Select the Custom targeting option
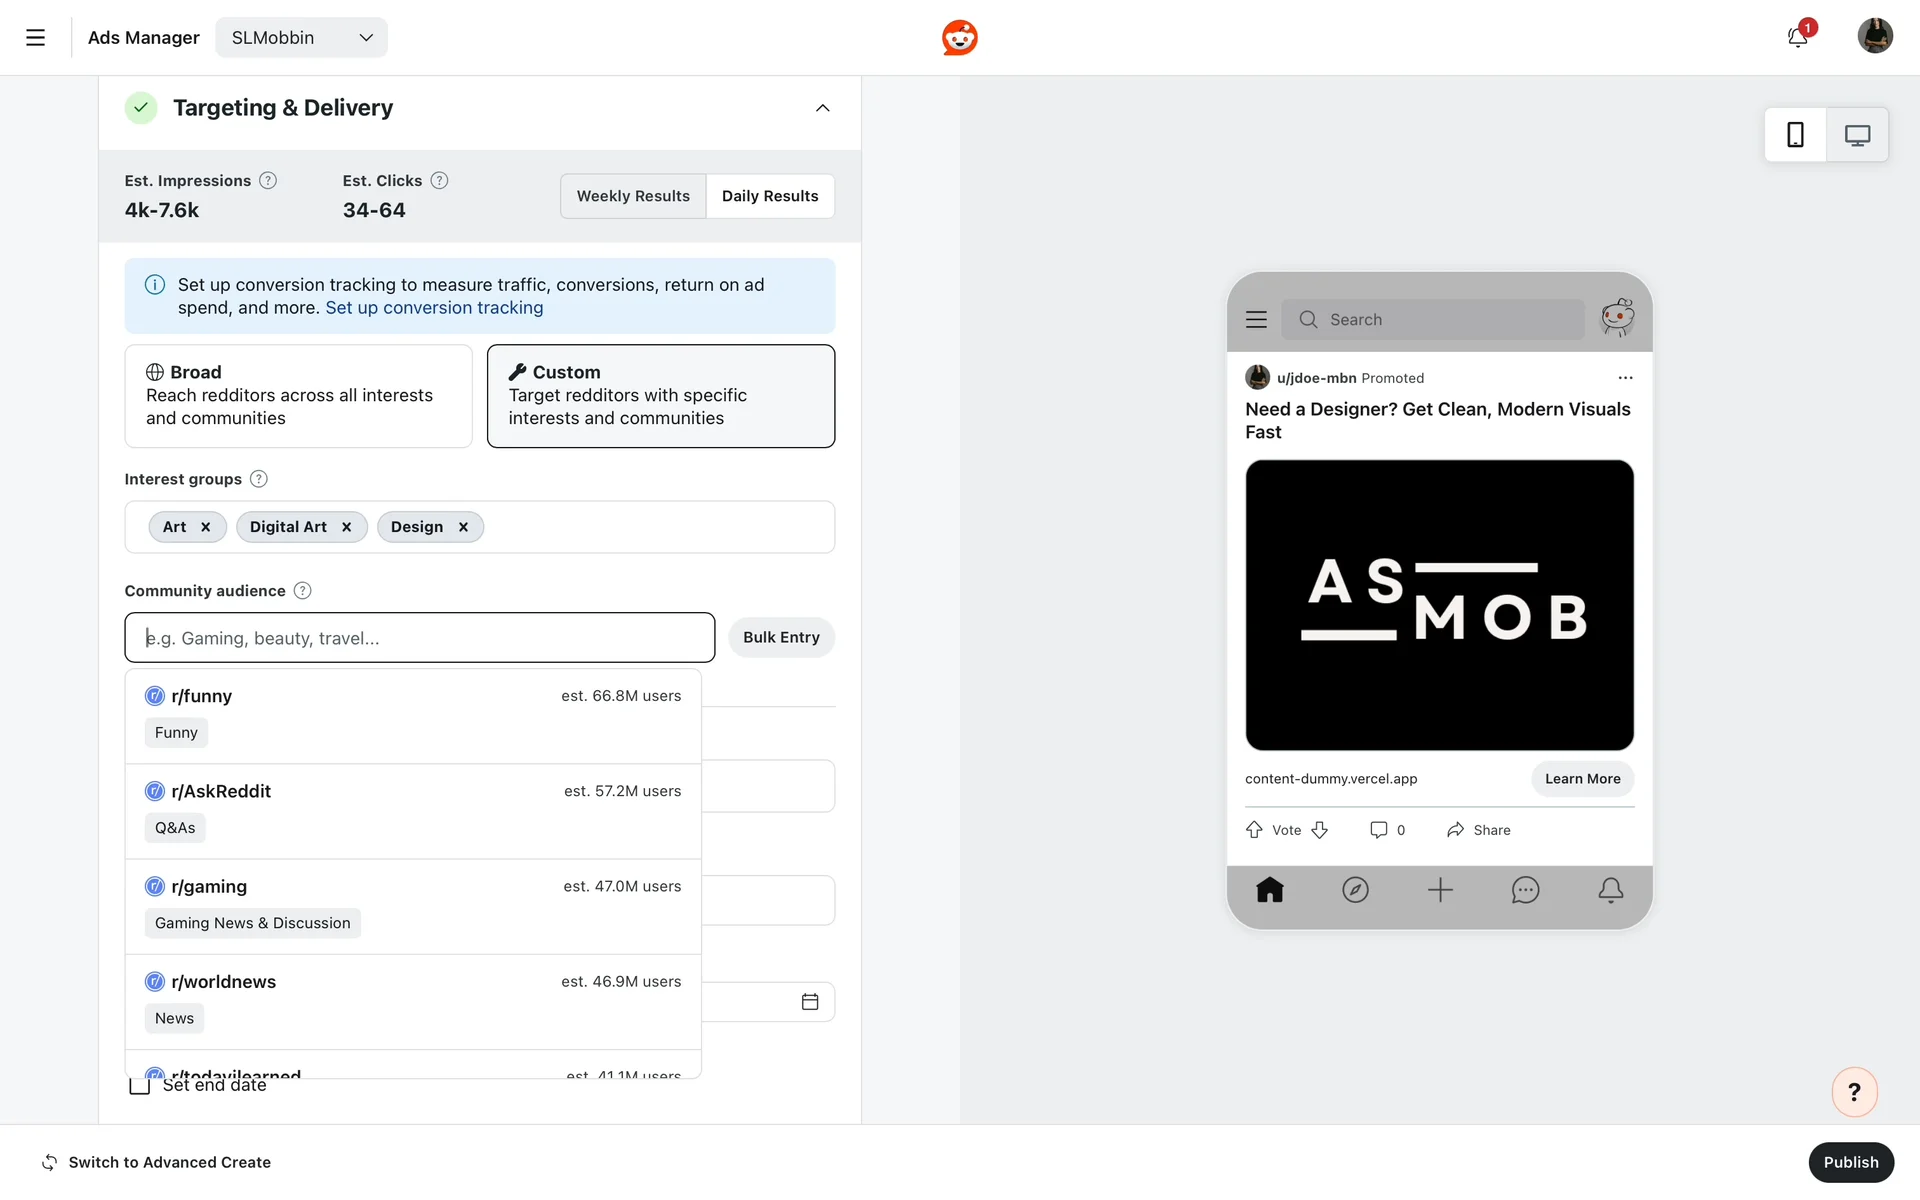Screen dimensions: 1920x1200 [x=660, y=396]
